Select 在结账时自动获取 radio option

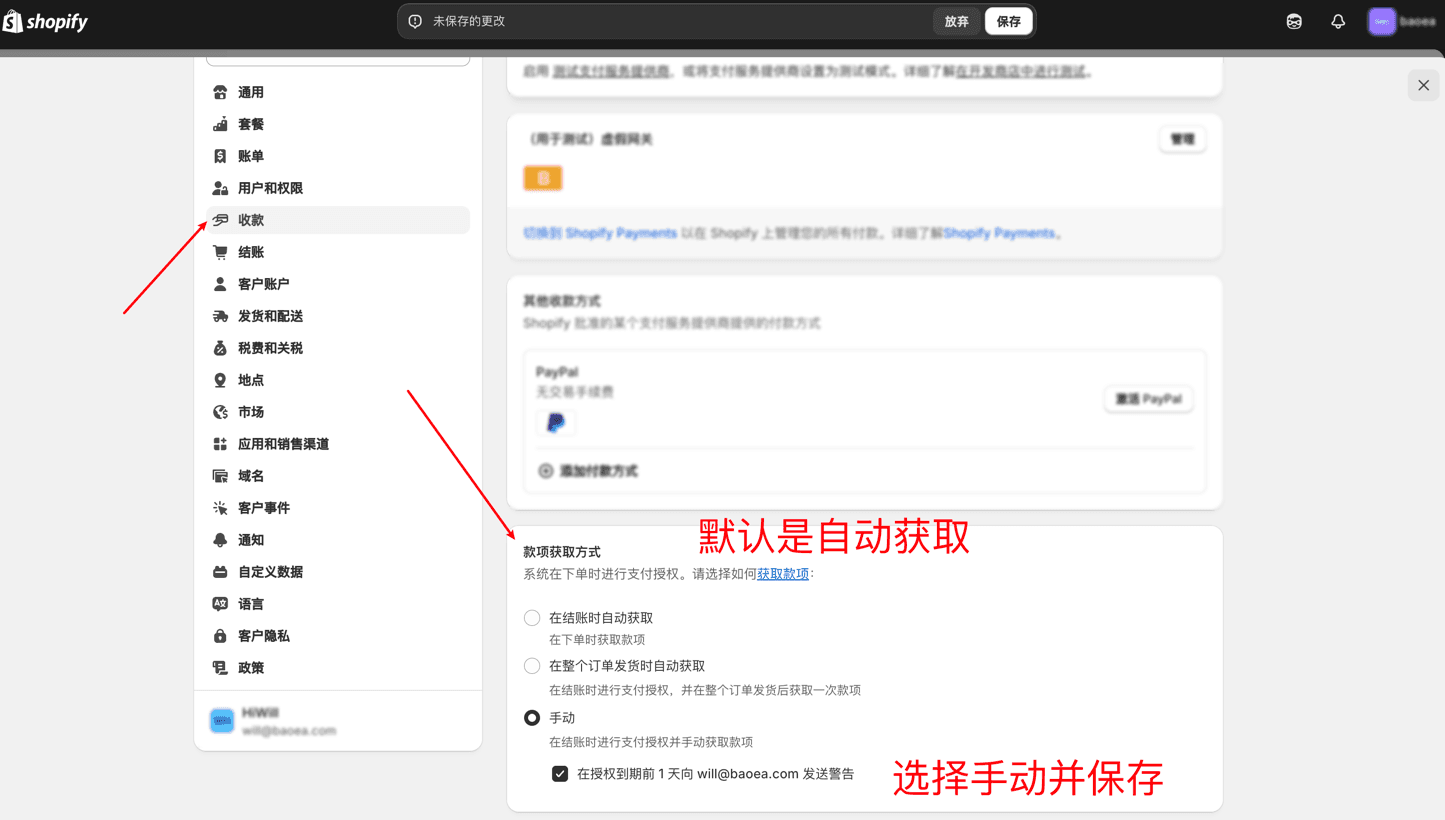tap(532, 618)
